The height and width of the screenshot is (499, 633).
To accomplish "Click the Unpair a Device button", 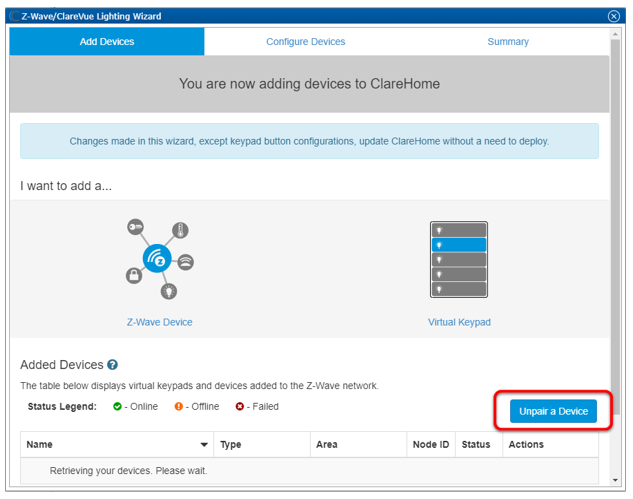I will pos(553,411).
